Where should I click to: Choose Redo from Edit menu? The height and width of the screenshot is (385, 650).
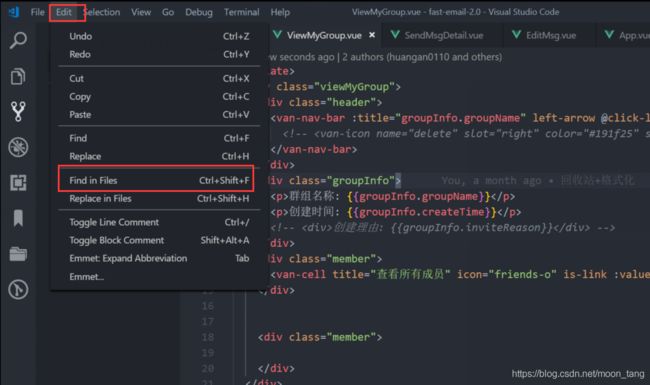(159, 54)
